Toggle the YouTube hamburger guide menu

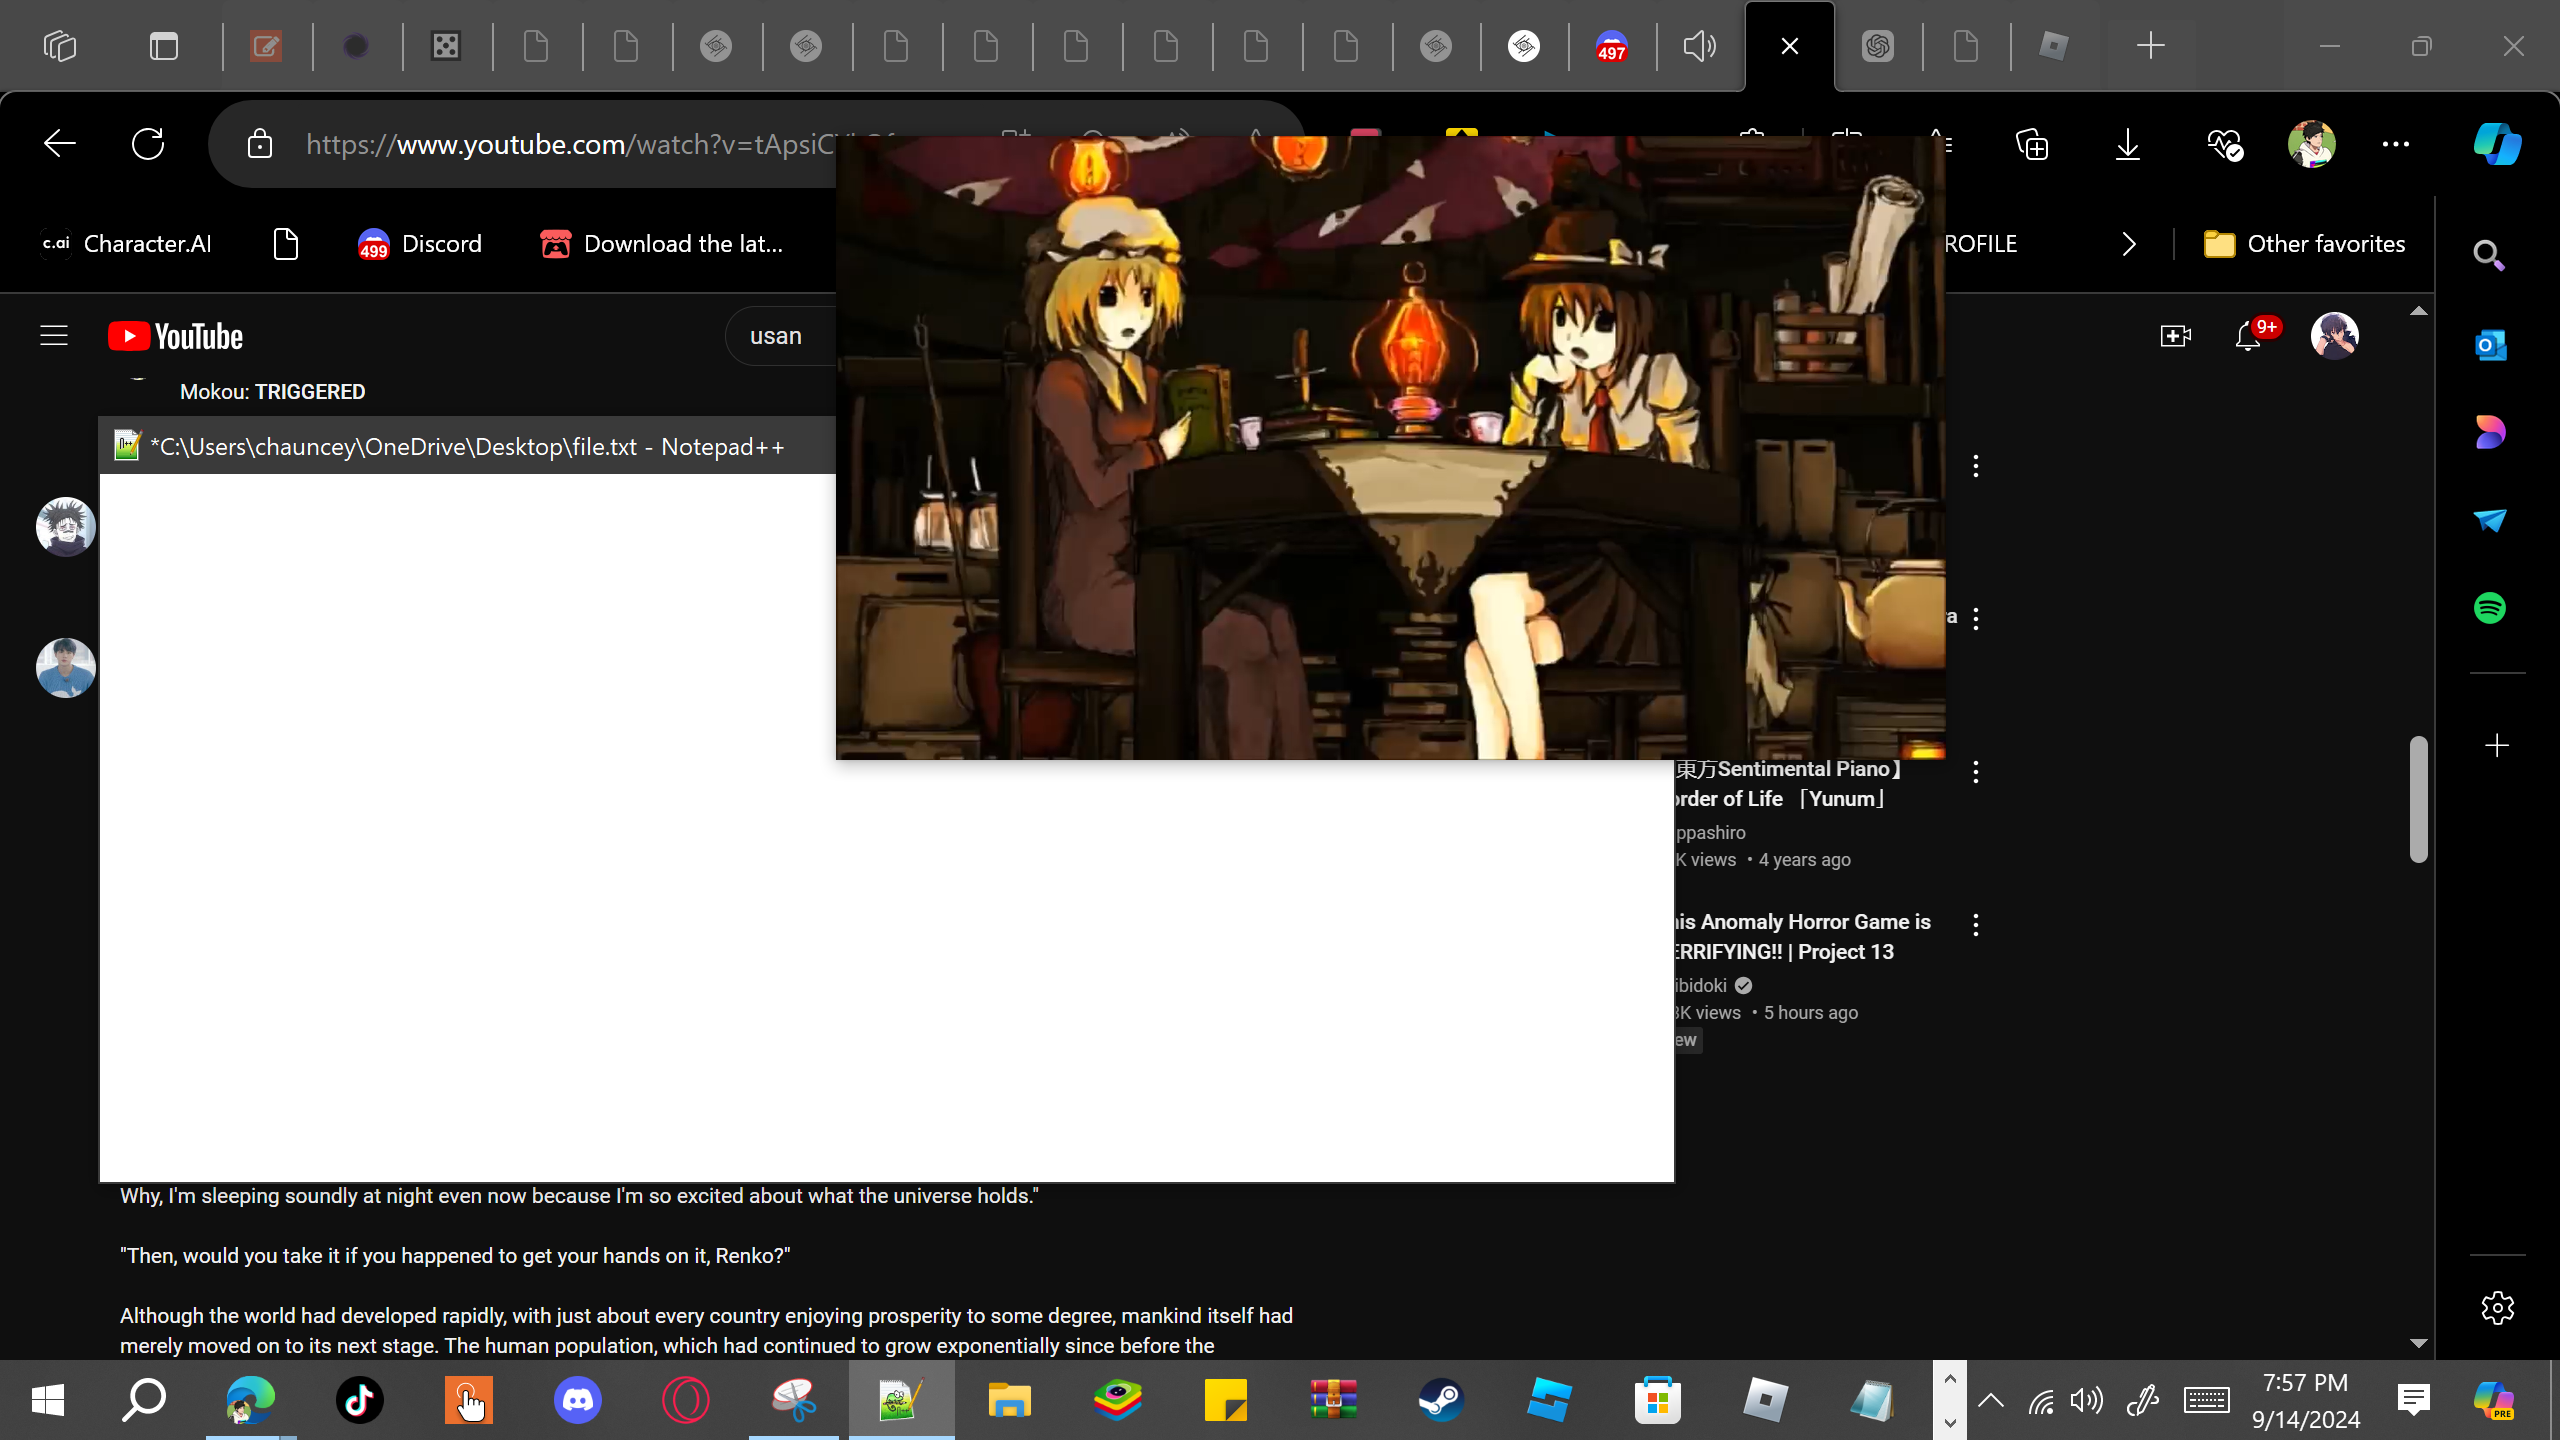(54, 336)
